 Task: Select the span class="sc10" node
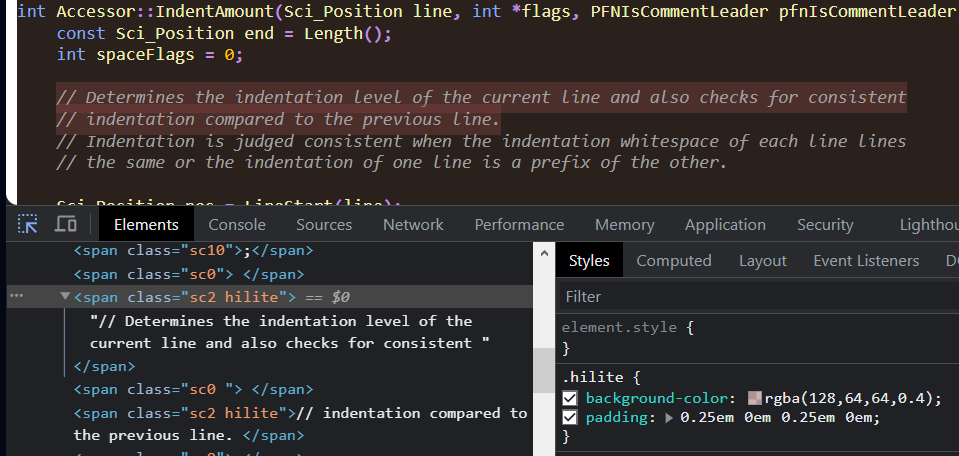coord(193,251)
